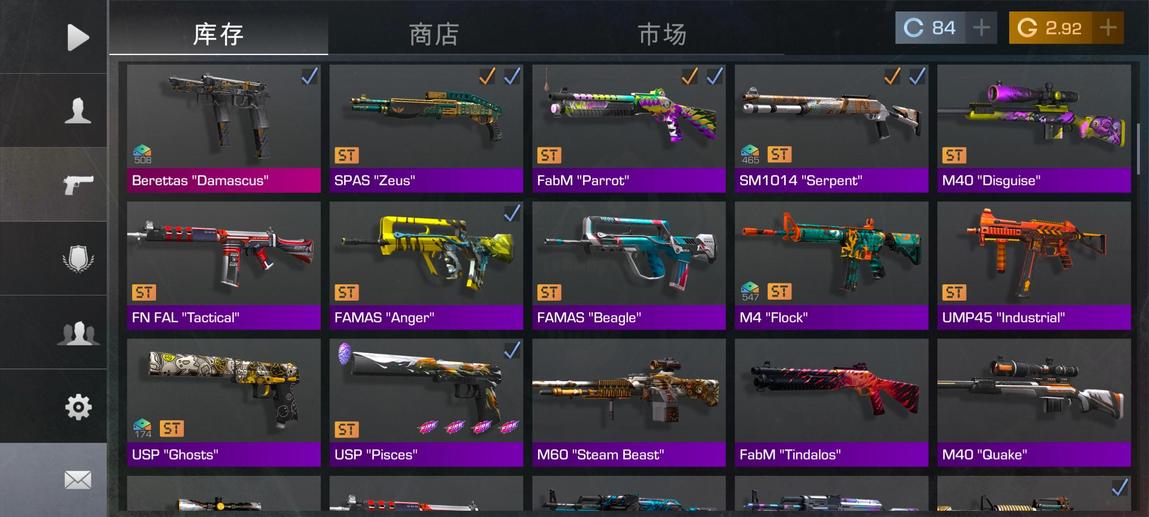Click the play arrow sidebar icon
1149x517 pixels.
tap(78, 37)
